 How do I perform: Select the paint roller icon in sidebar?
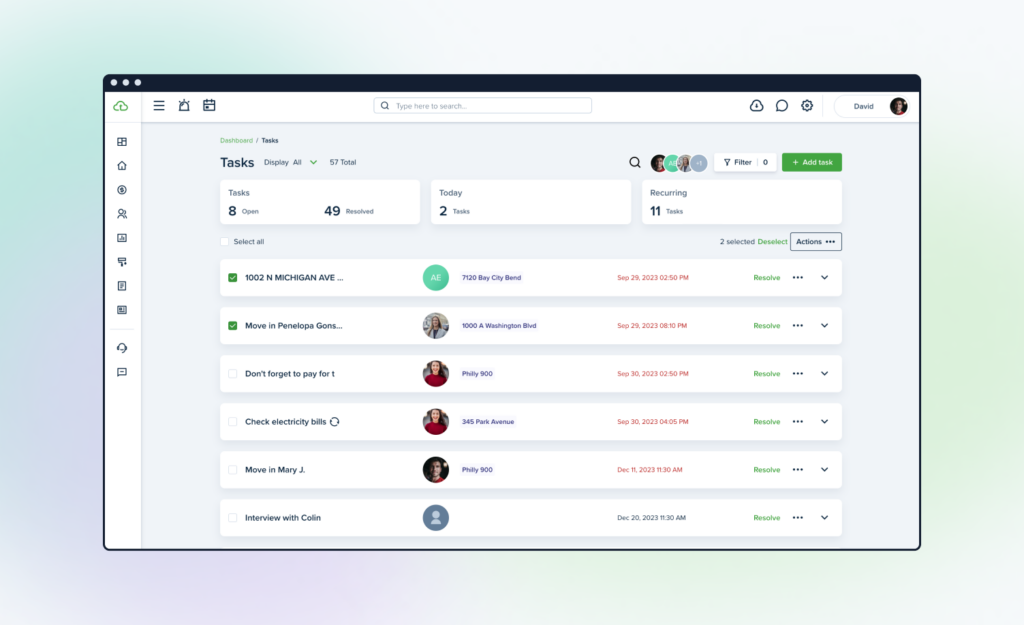click(x=122, y=262)
